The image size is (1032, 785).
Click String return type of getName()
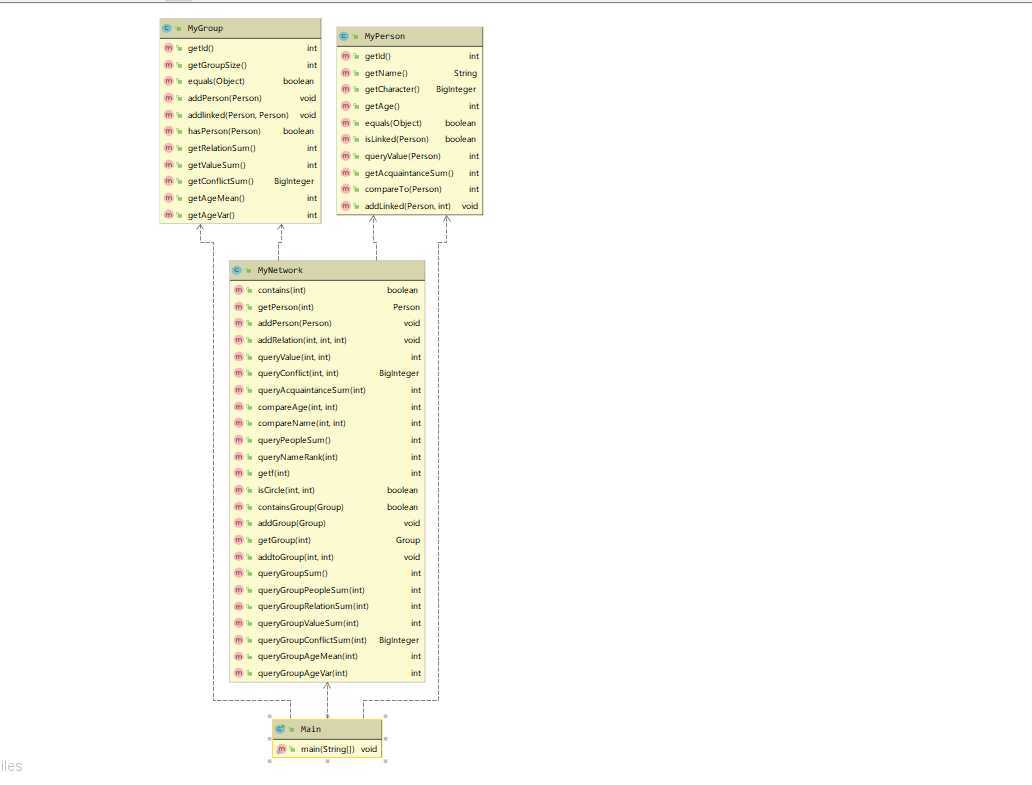[x=465, y=73]
